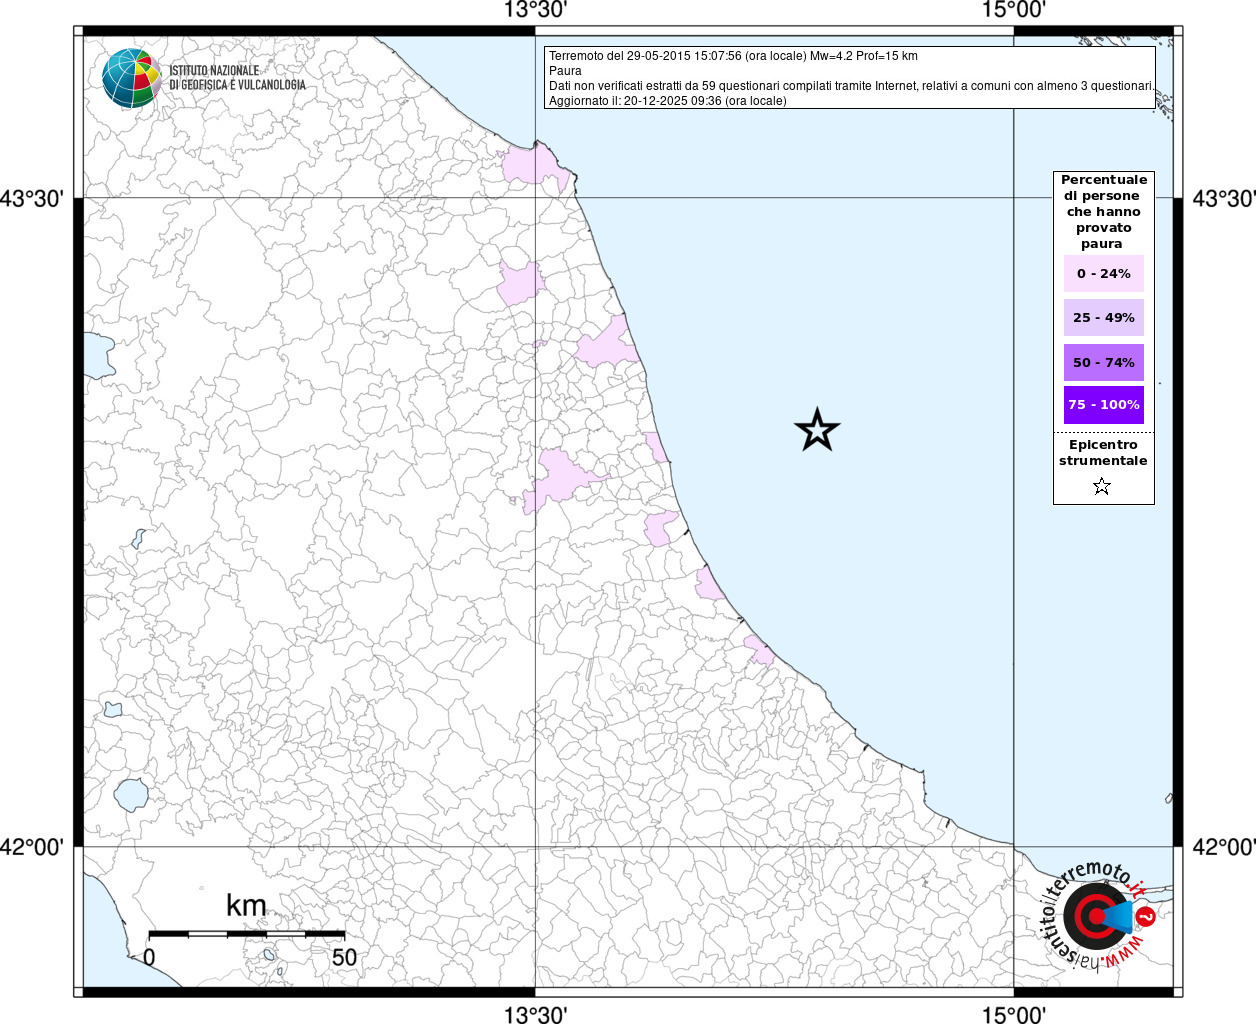
Task: Click the star symbol in the legend
Action: (x=1102, y=487)
